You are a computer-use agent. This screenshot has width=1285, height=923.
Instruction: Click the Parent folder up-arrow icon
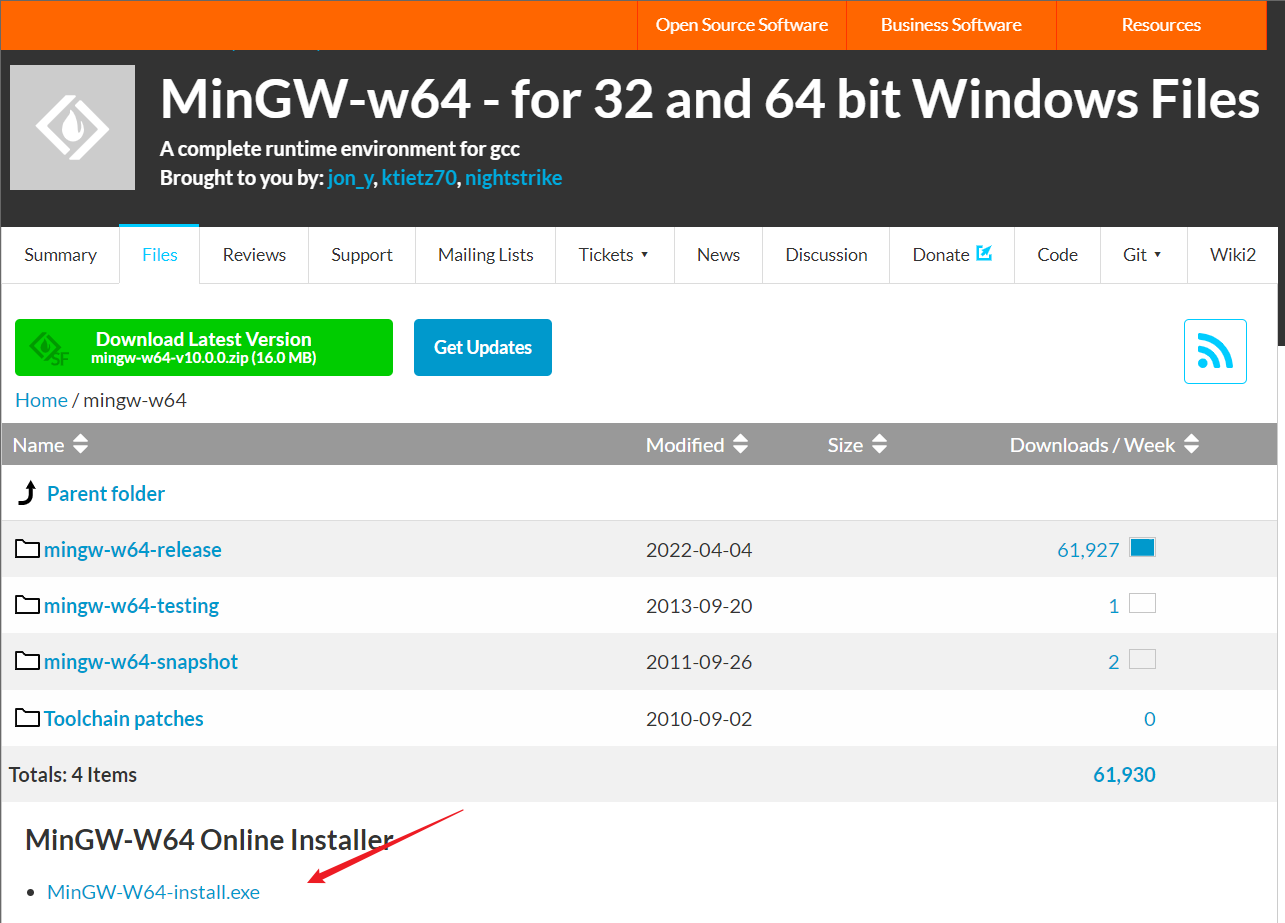[x=28, y=493]
